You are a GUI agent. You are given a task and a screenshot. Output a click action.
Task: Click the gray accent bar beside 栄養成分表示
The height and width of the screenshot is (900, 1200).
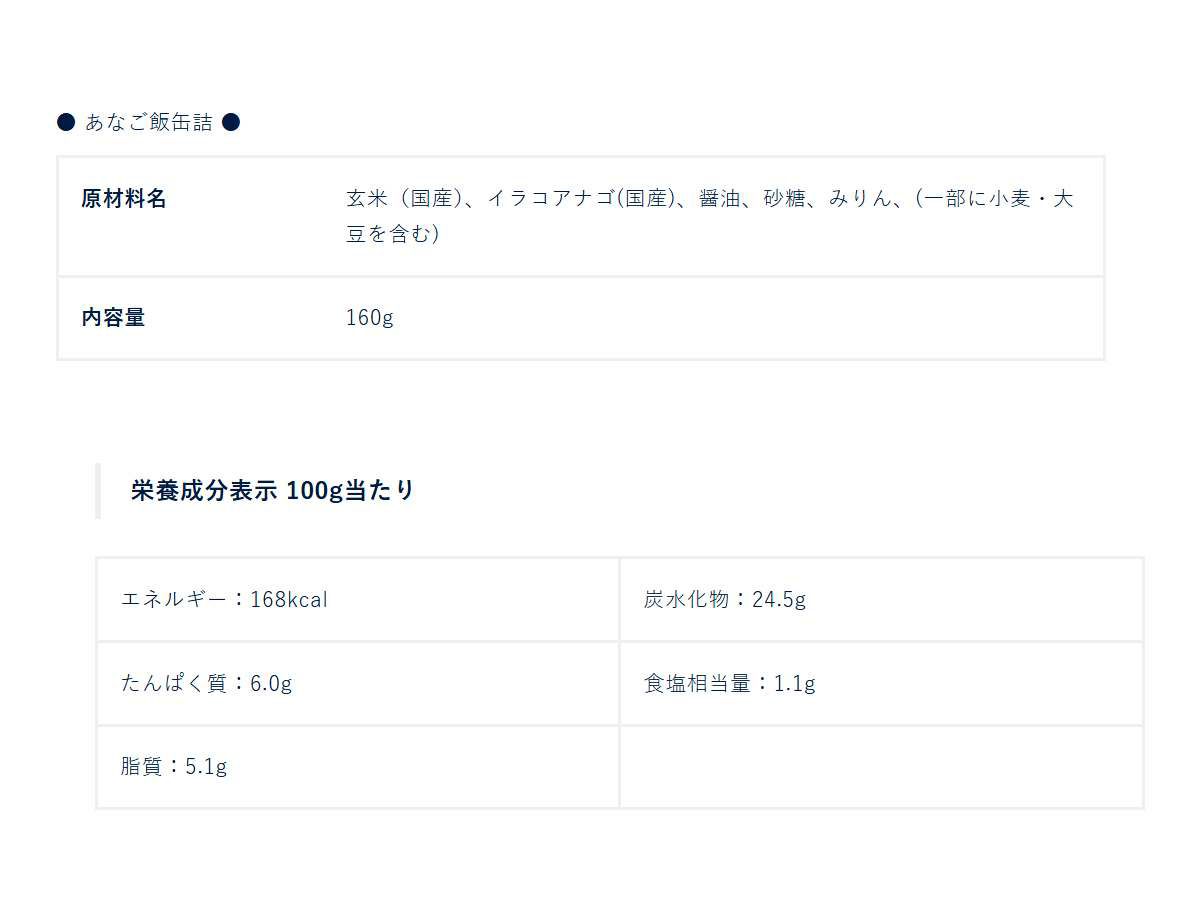pos(98,491)
